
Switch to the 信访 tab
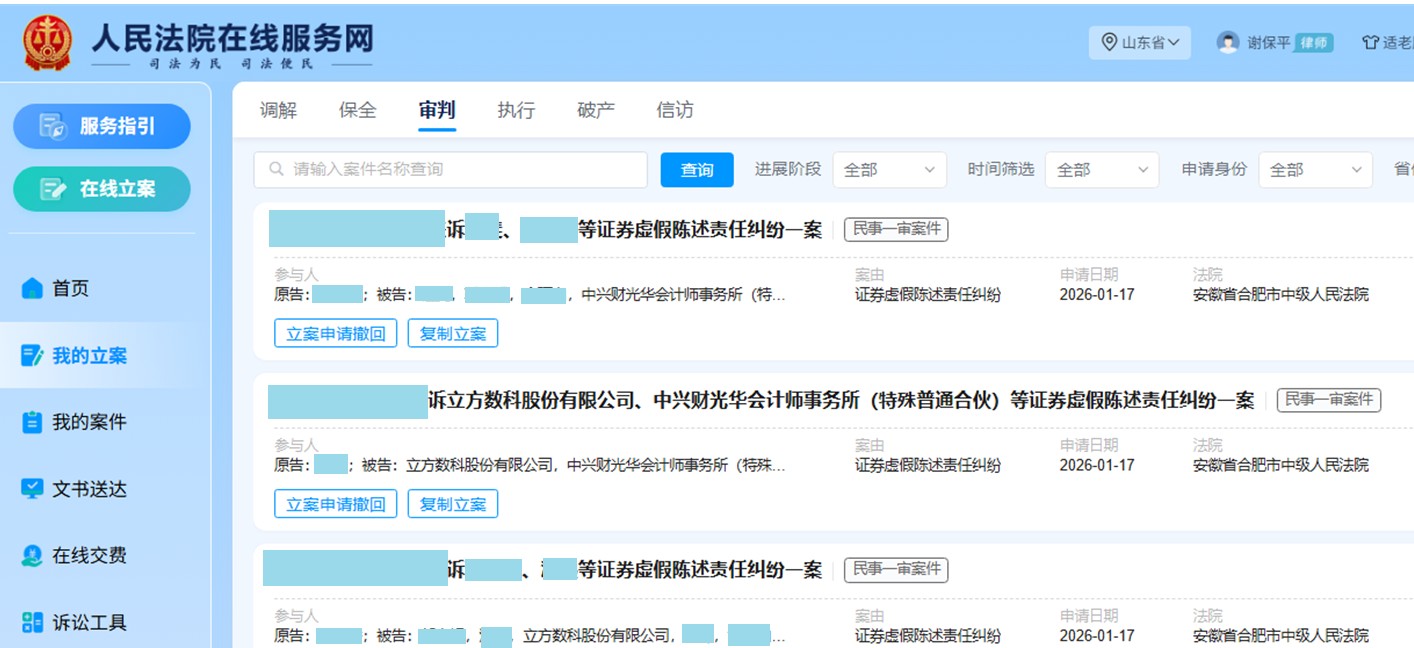[x=675, y=110]
